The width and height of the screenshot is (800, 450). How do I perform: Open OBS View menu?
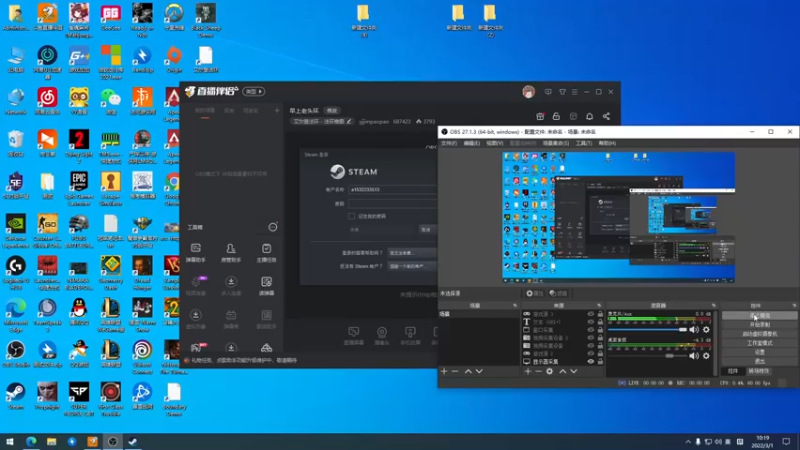point(494,143)
